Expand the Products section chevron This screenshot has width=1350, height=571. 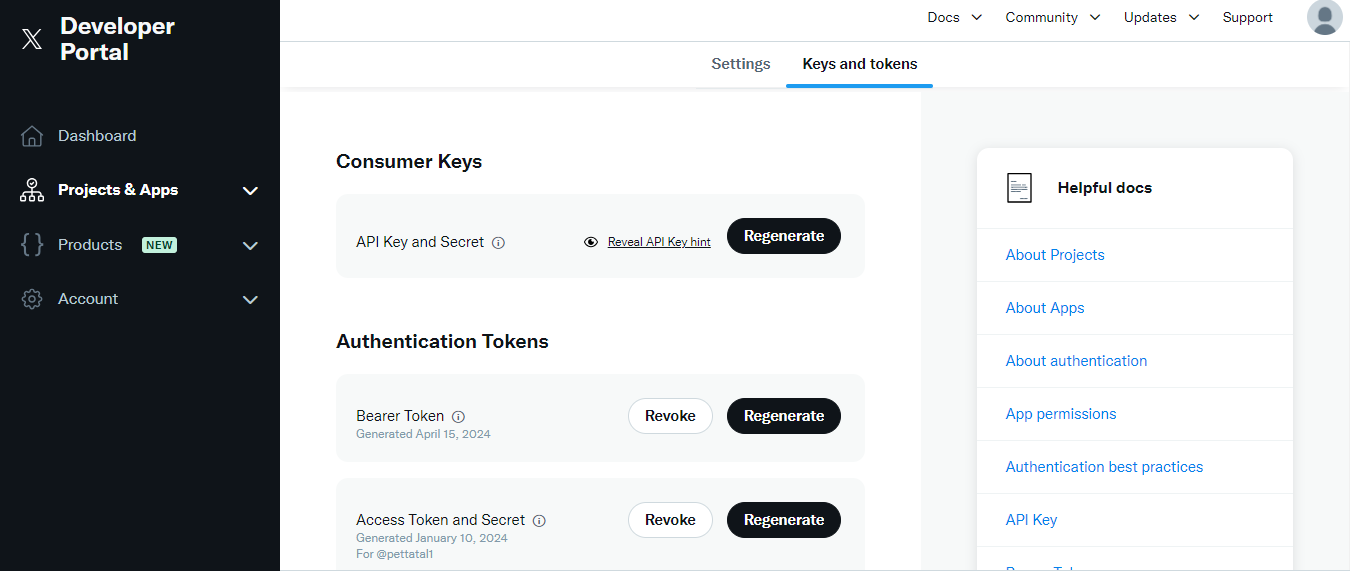point(250,246)
